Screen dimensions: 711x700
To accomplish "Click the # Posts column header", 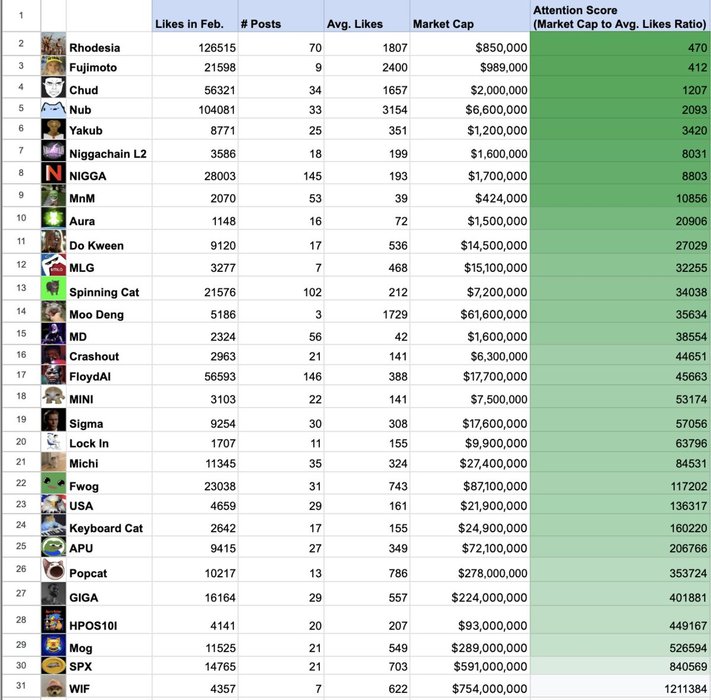I will 280,23.
